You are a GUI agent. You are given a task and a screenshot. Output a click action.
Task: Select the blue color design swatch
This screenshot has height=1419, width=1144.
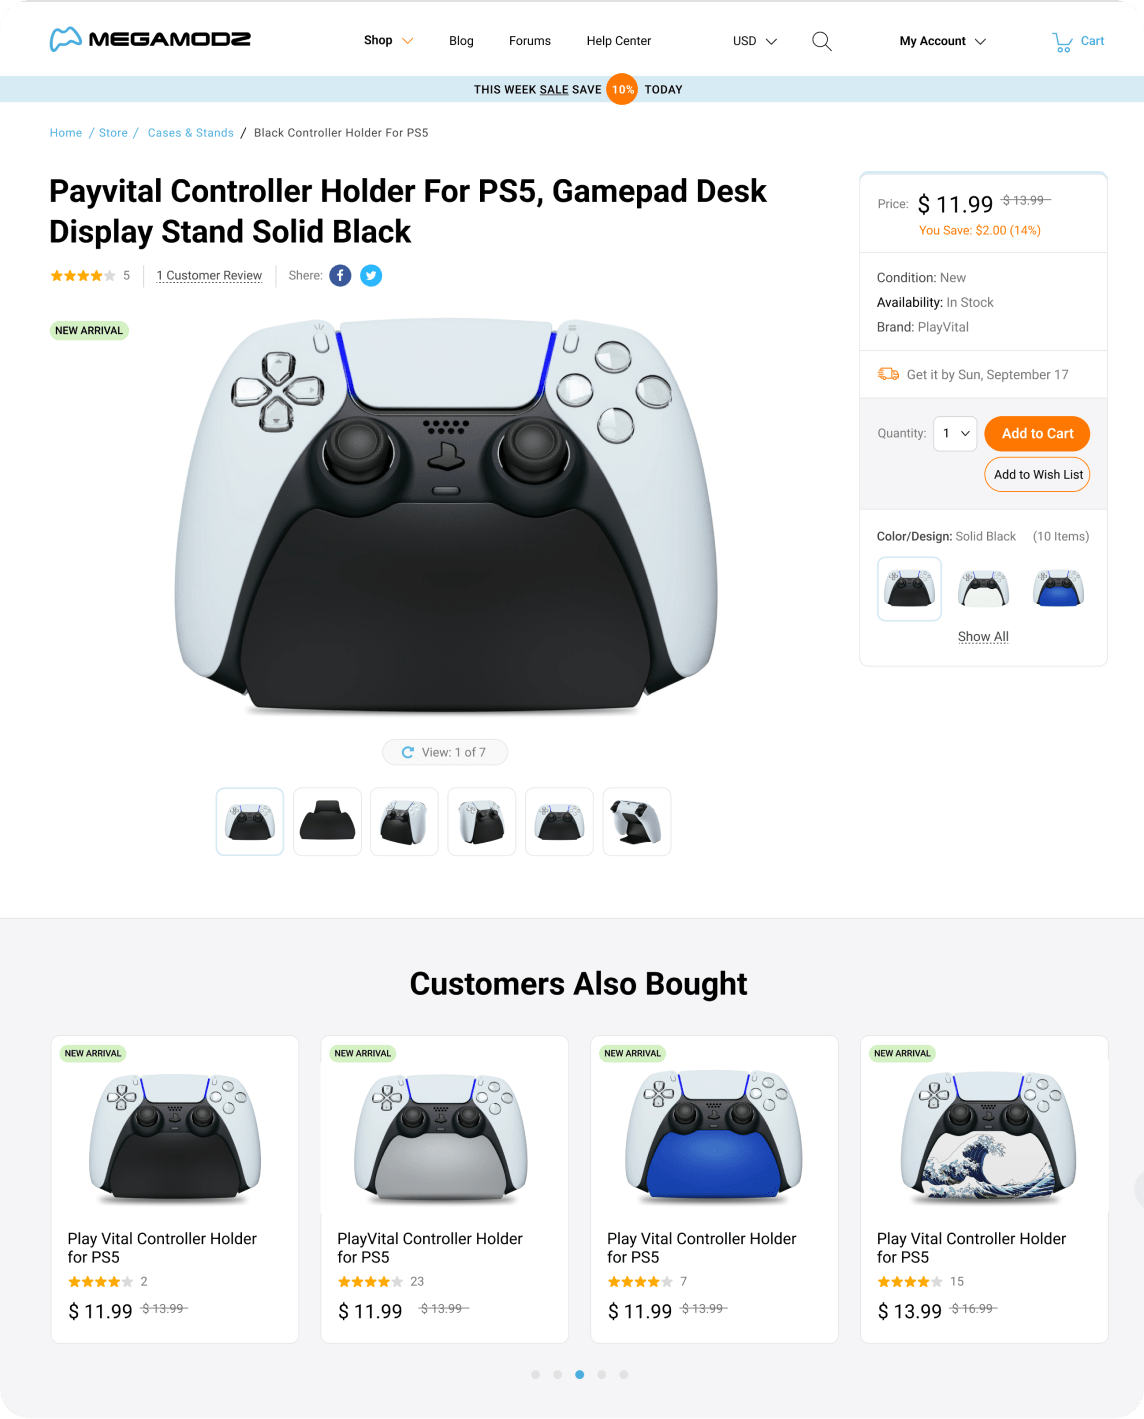tap(1059, 589)
